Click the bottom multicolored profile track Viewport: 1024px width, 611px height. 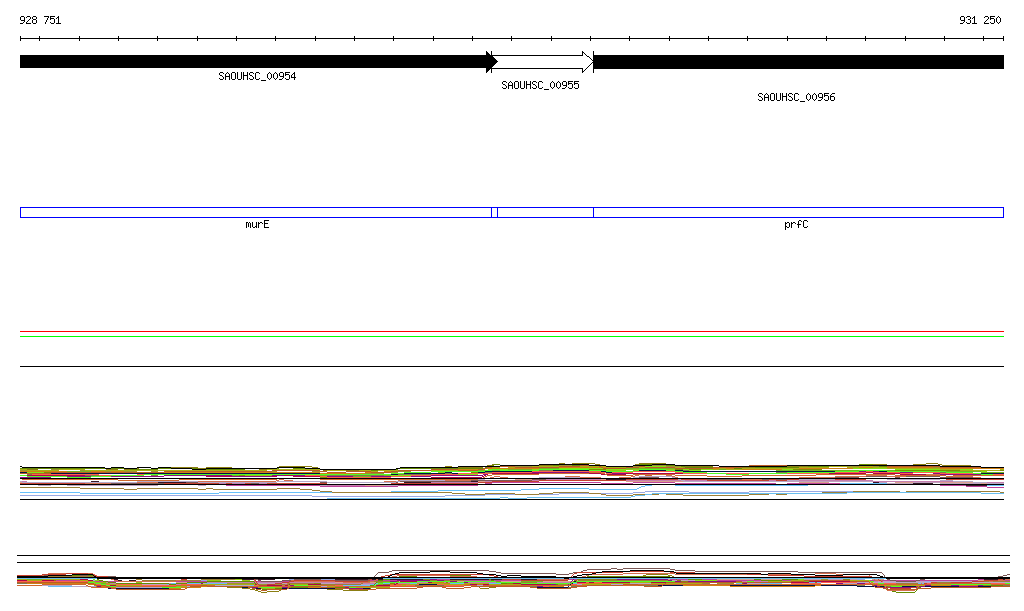(512, 581)
